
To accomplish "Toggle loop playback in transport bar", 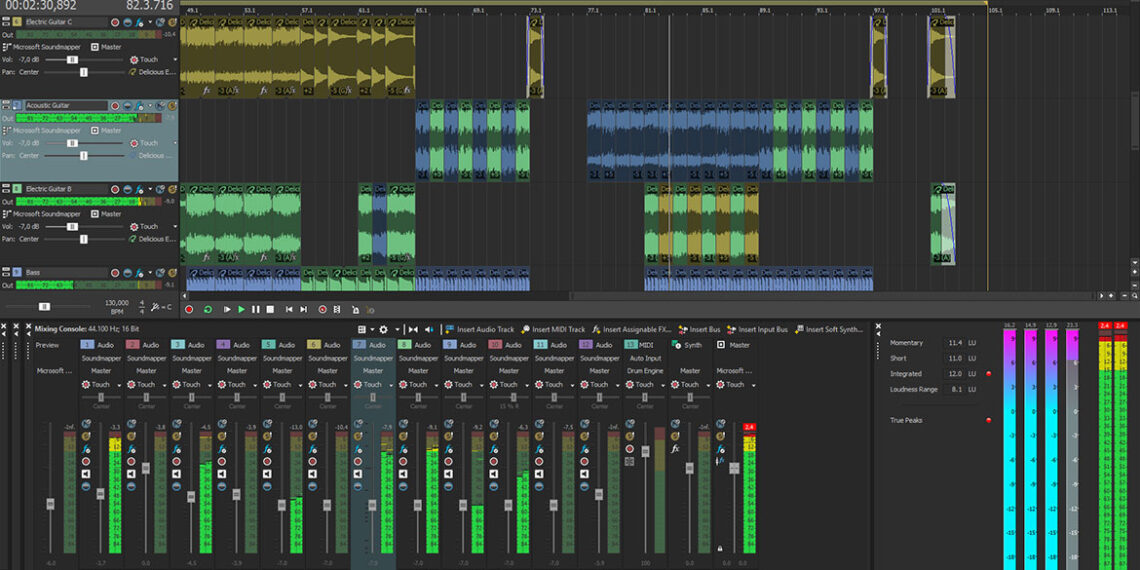I will [208, 310].
